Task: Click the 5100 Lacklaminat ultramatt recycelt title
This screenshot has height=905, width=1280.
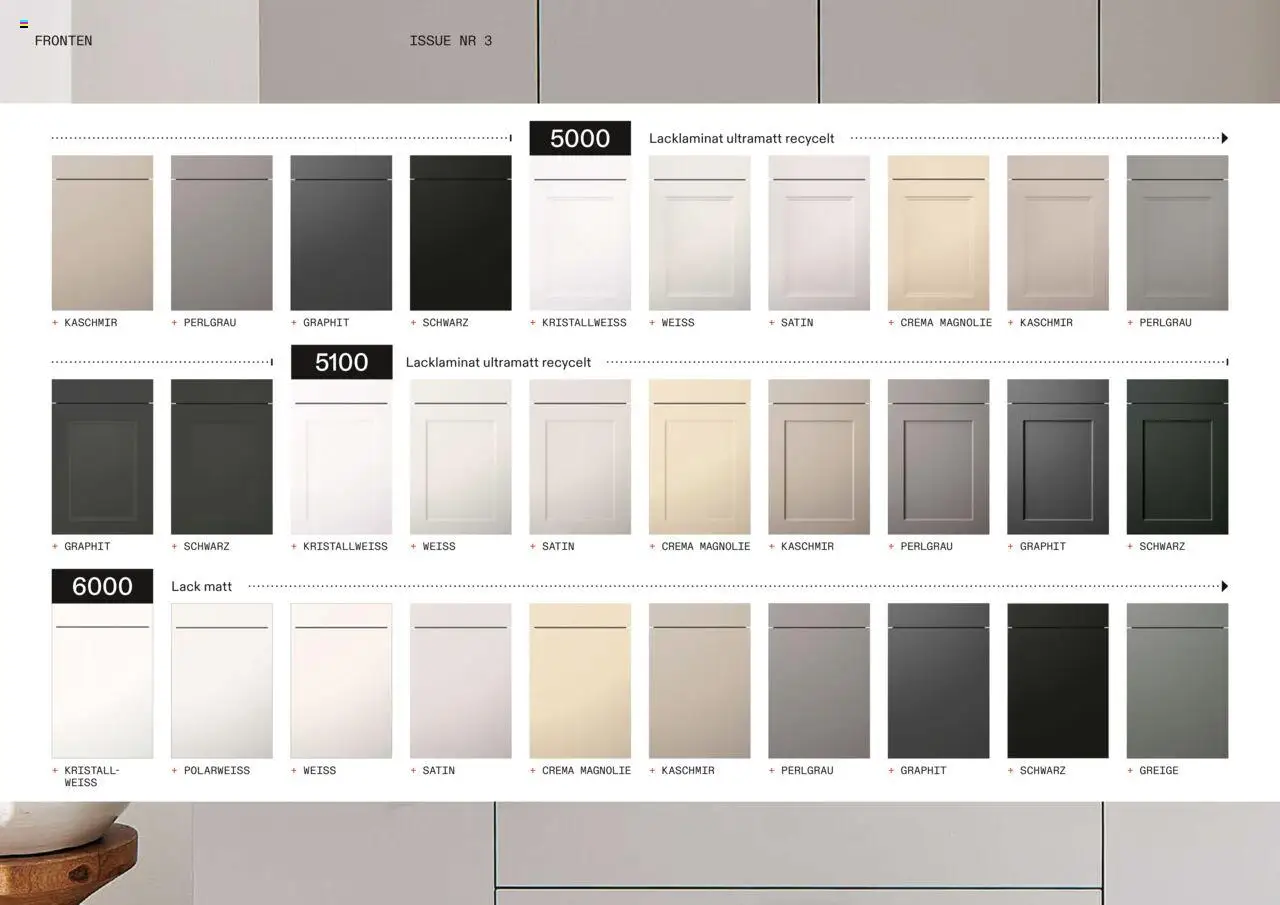Action: click(x=498, y=363)
